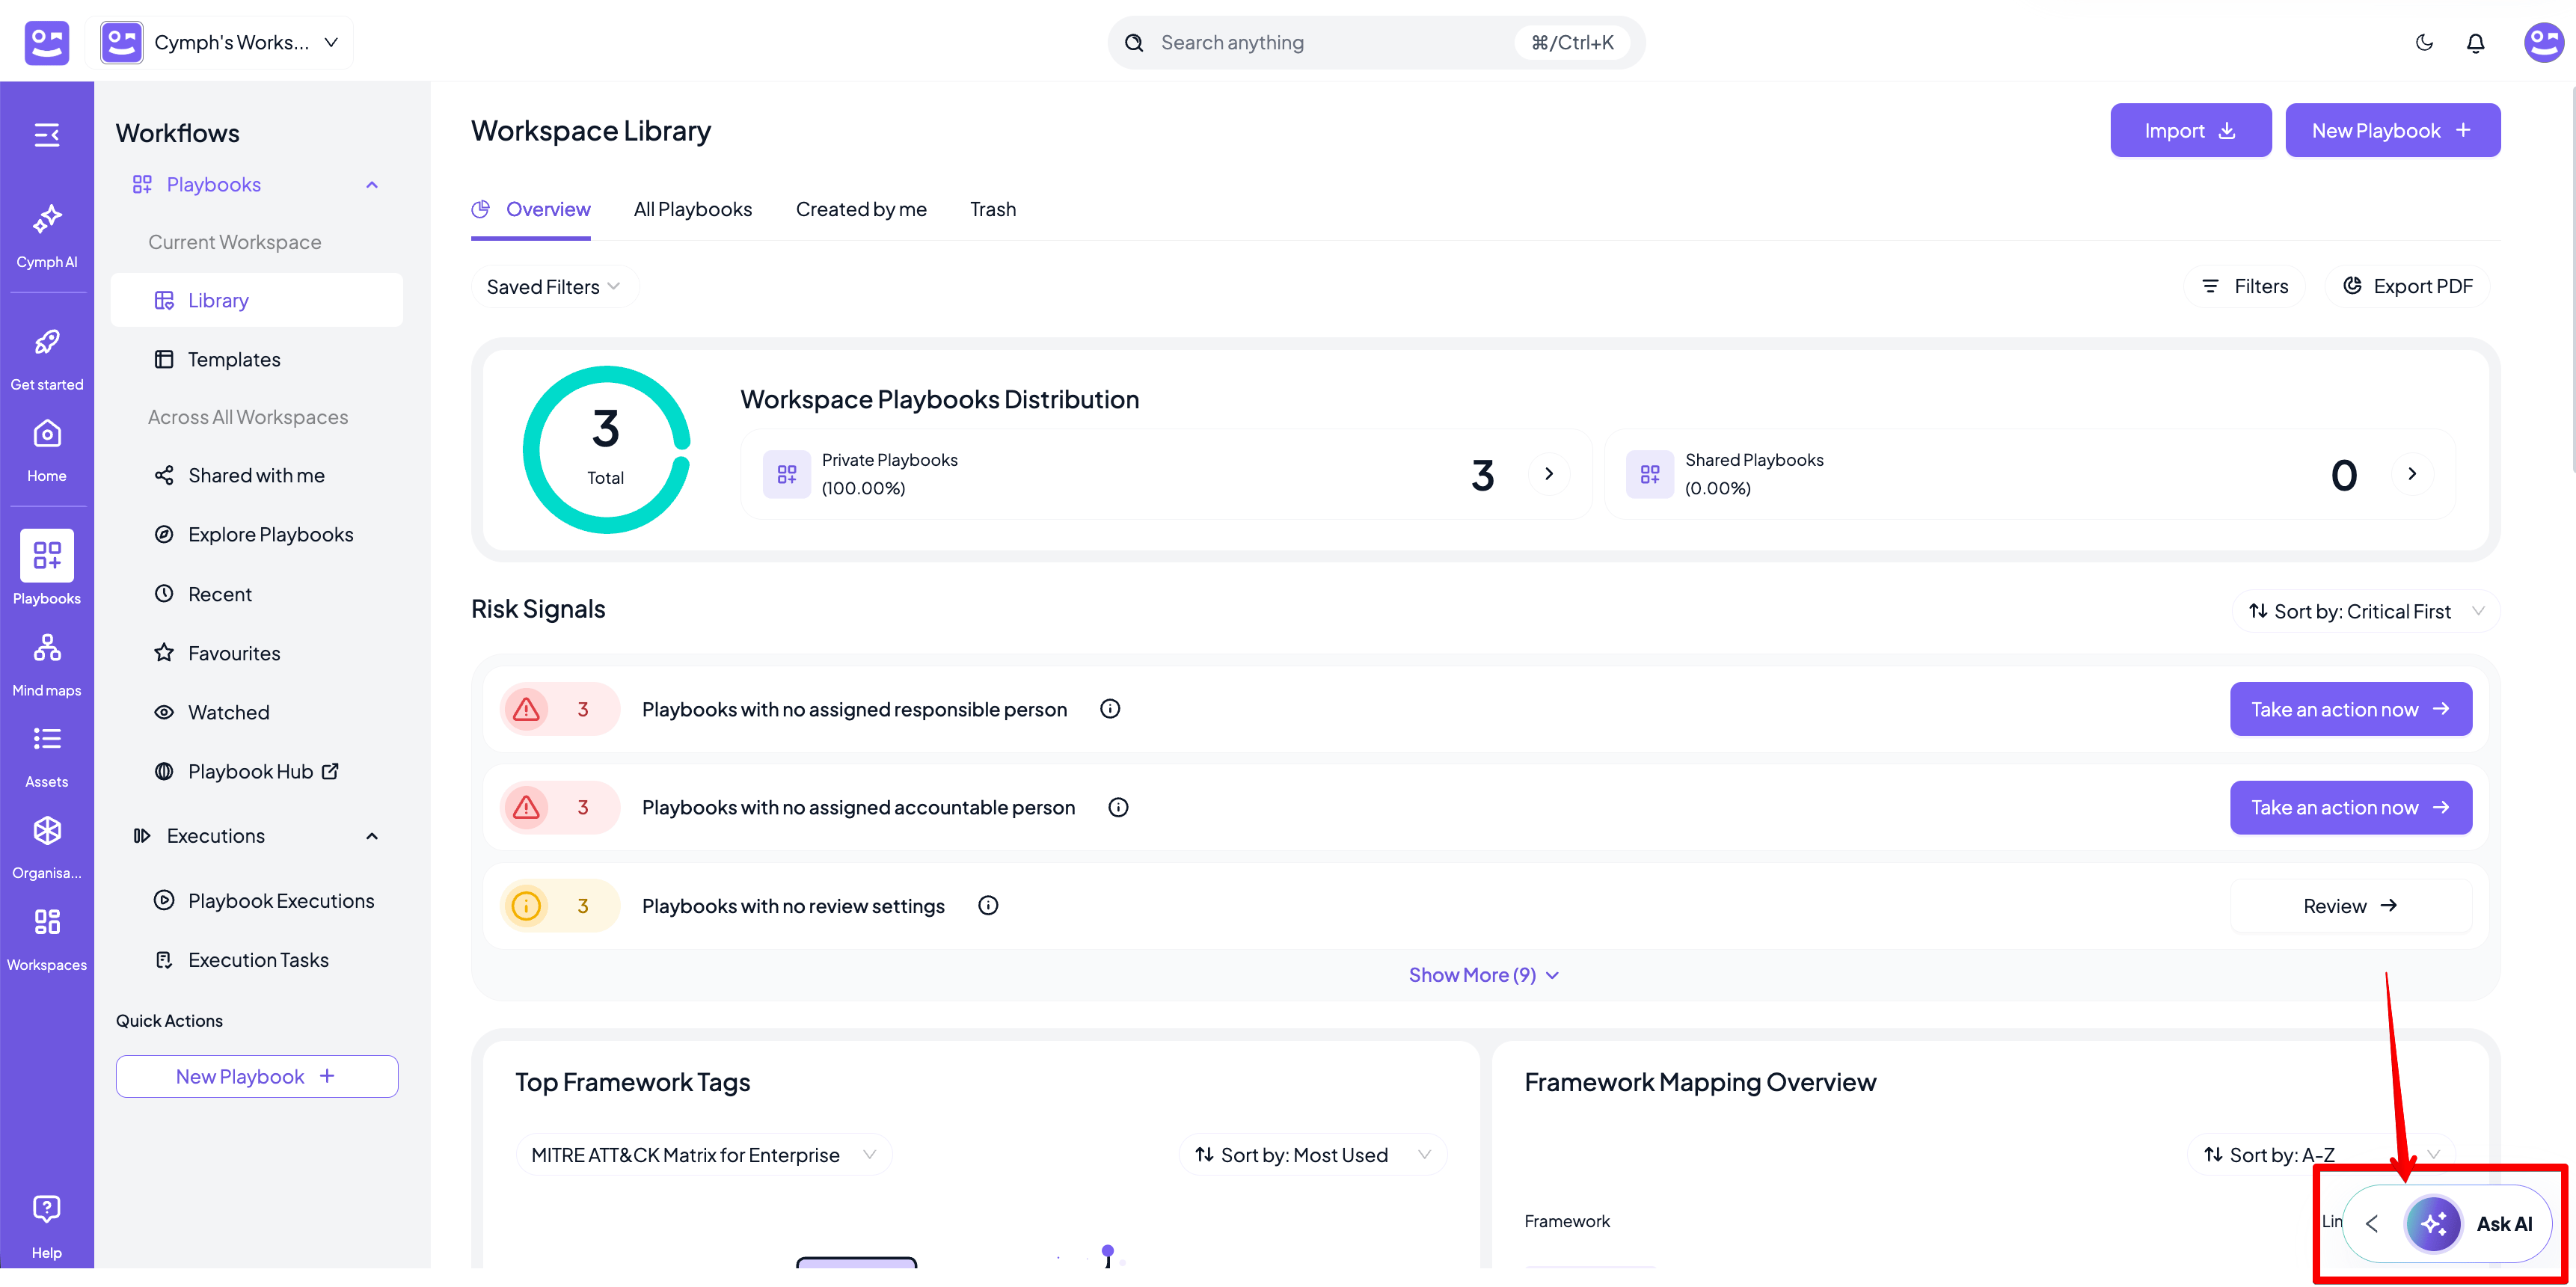Image resolution: width=2576 pixels, height=1287 pixels.
Task: Open Help in sidebar
Action: (x=47, y=1226)
